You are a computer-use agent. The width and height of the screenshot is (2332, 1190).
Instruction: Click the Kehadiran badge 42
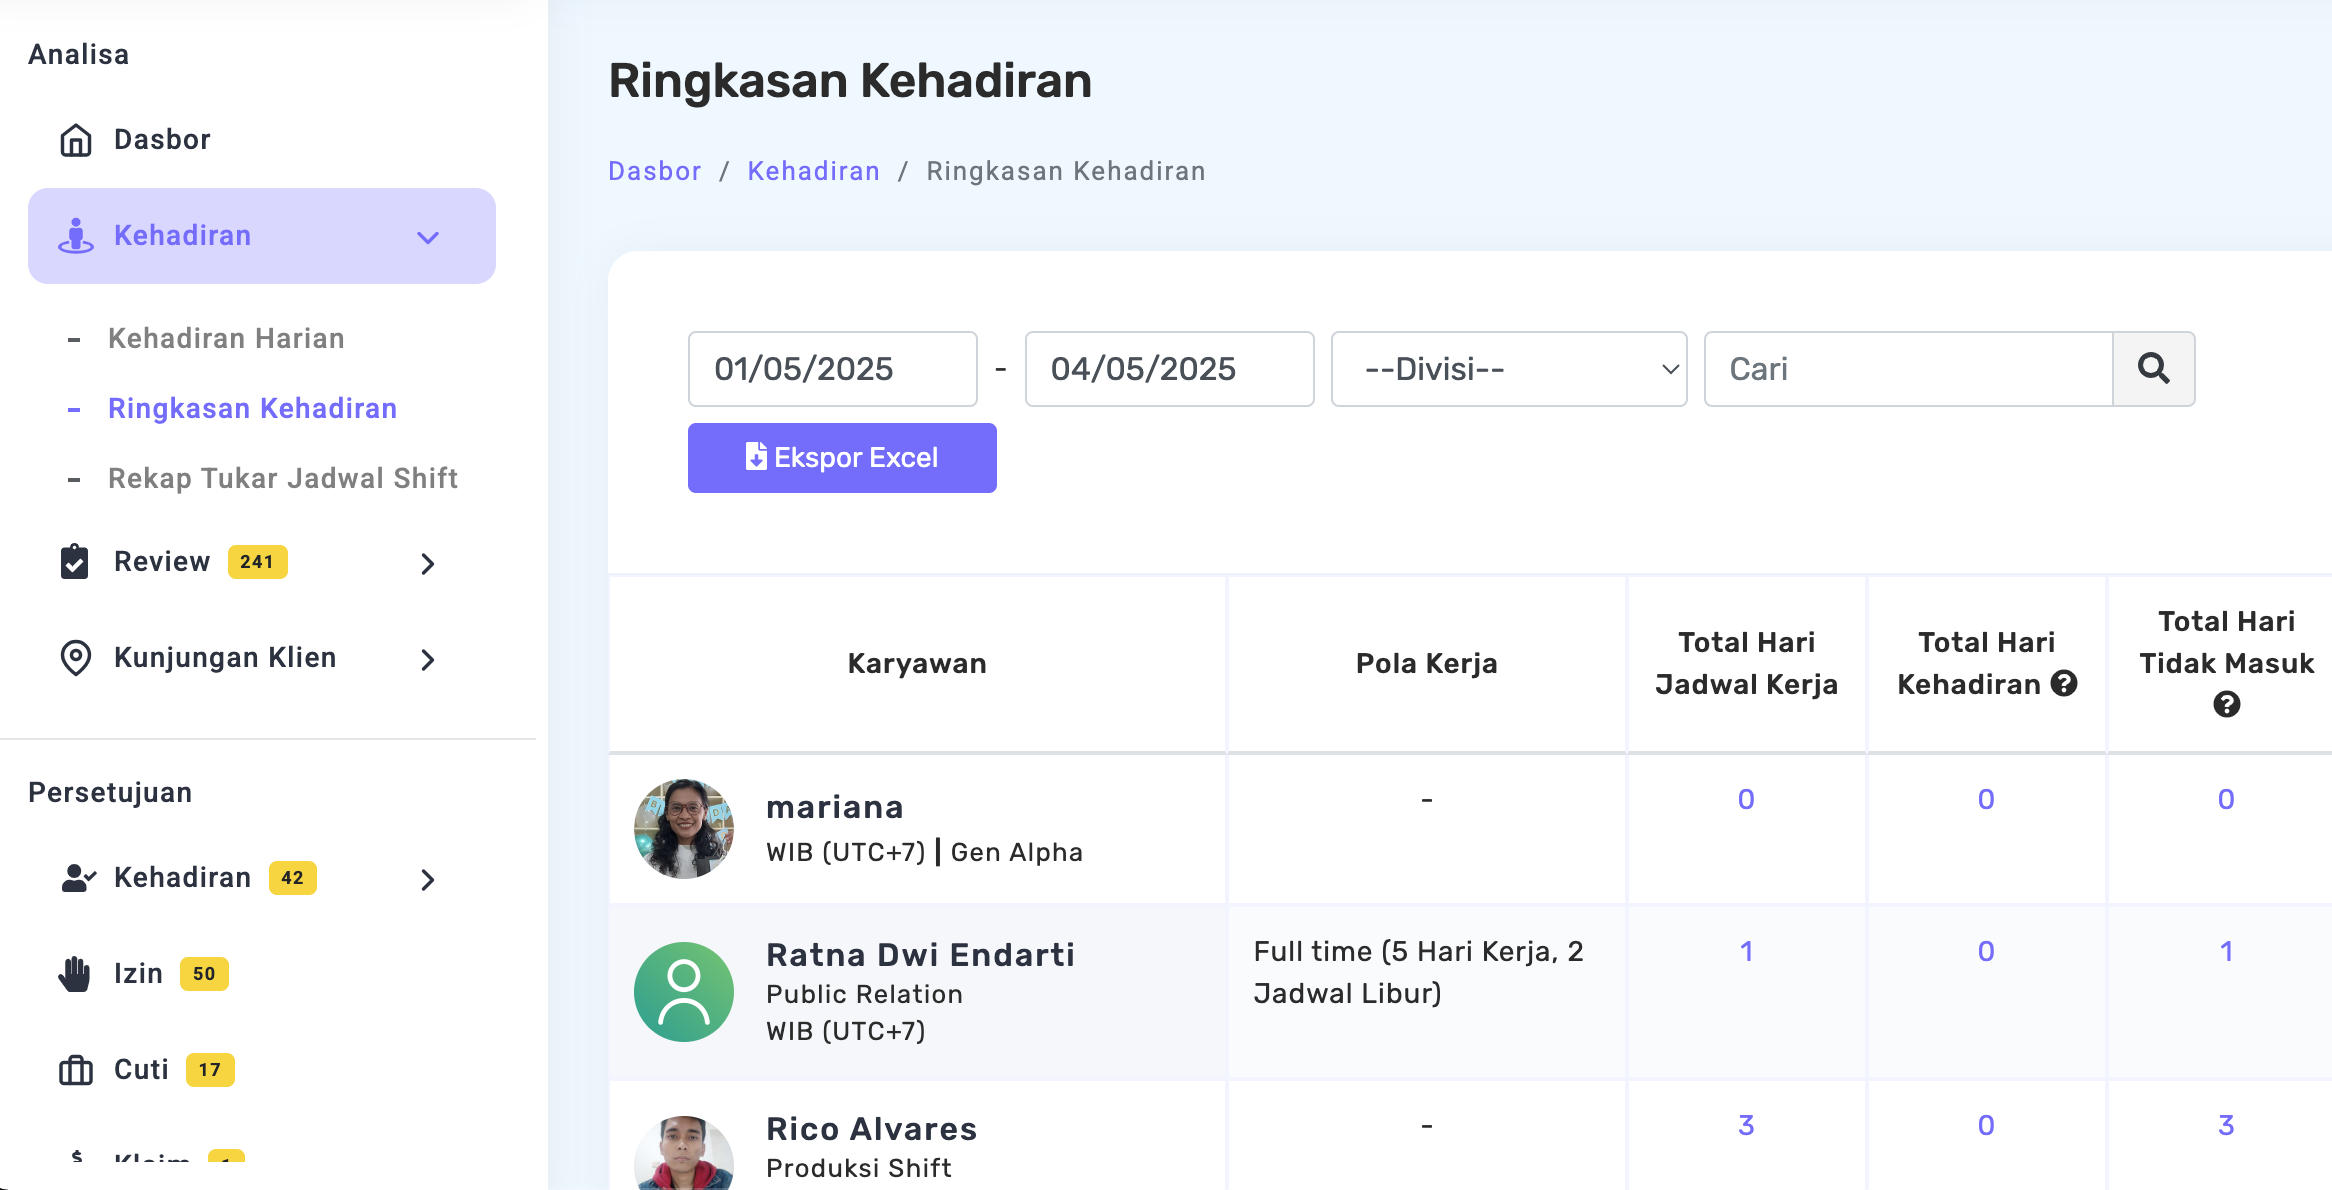(x=292, y=878)
